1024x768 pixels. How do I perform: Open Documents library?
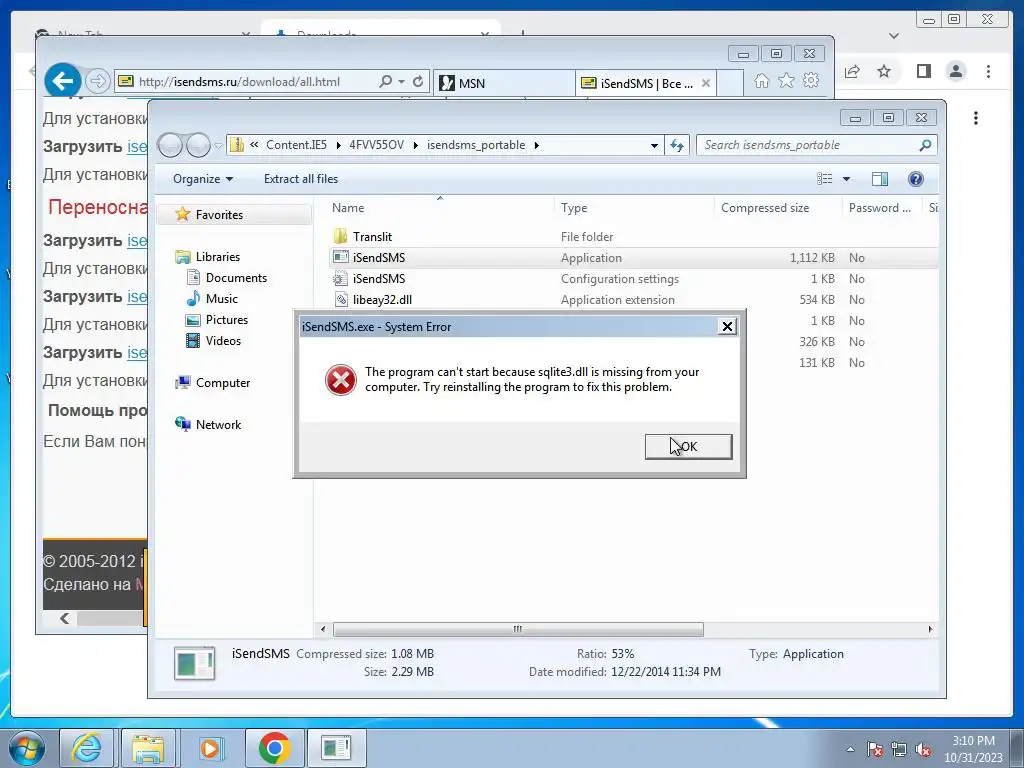click(236, 278)
